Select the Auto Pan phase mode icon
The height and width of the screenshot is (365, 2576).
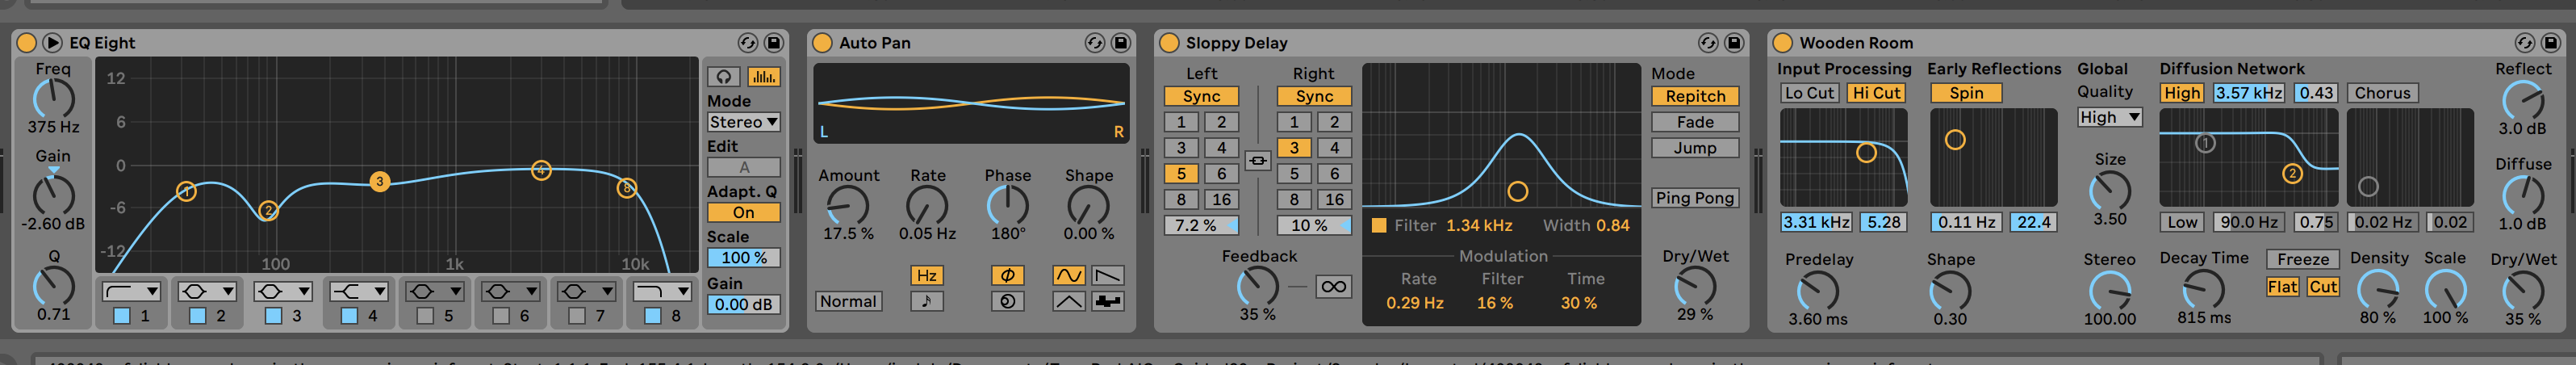coord(1007,275)
